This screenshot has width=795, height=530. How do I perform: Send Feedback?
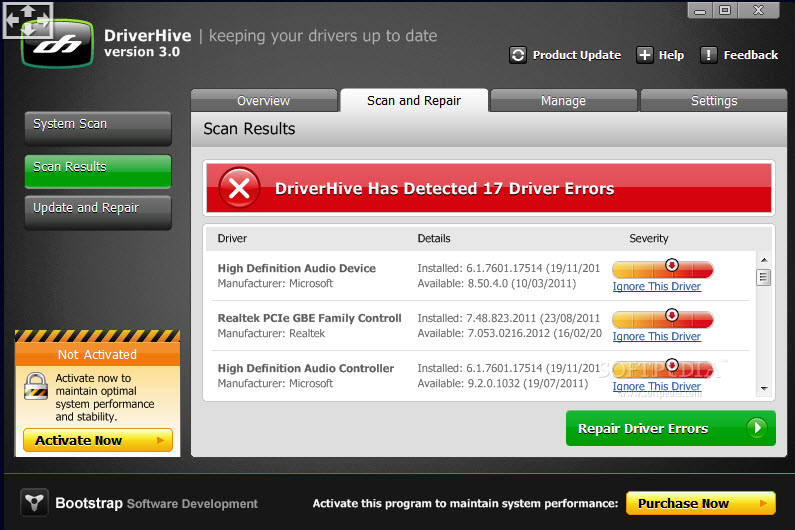tap(739, 55)
